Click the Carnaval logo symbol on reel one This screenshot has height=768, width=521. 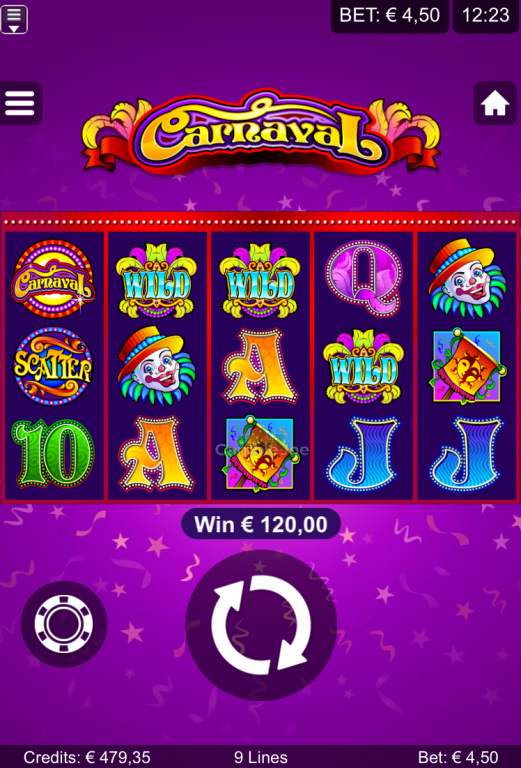point(53,279)
